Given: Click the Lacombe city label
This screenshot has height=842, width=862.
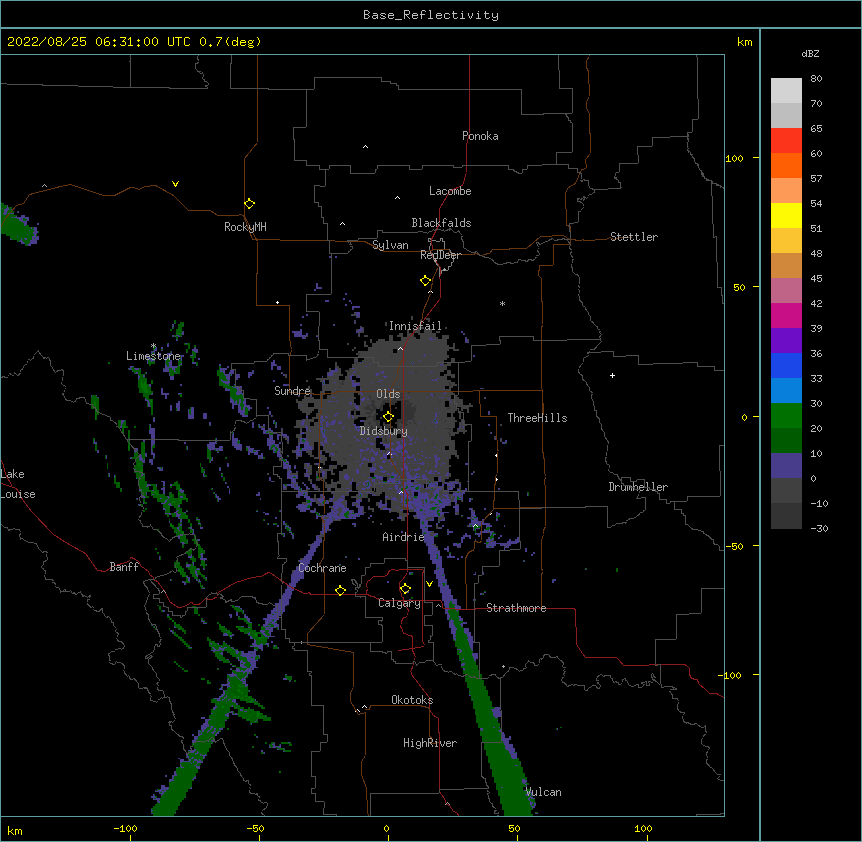Looking at the screenshot, I should [450, 191].
